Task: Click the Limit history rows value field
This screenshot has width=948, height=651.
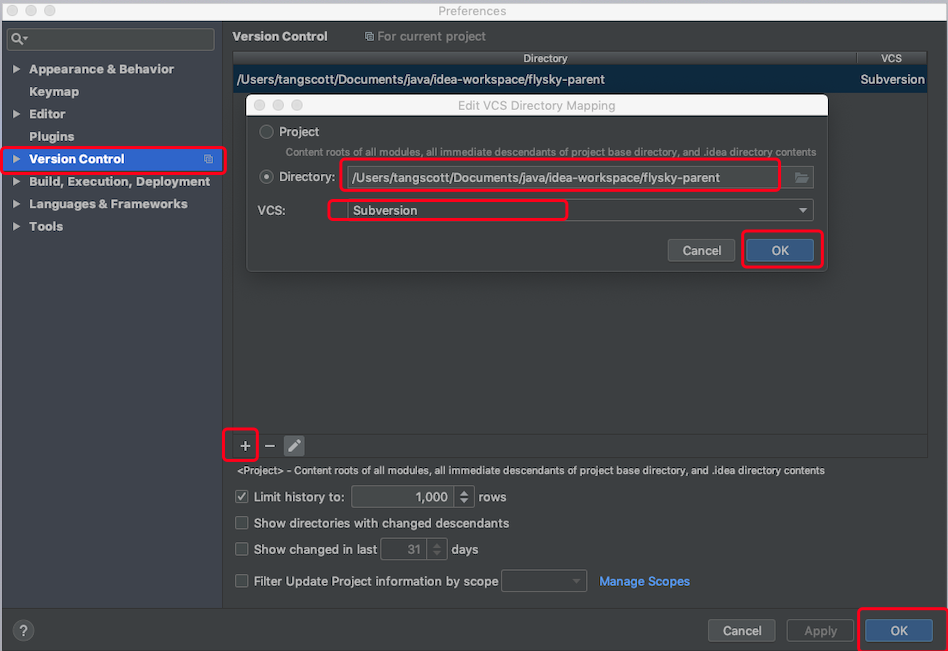Action: coord(403,497)
